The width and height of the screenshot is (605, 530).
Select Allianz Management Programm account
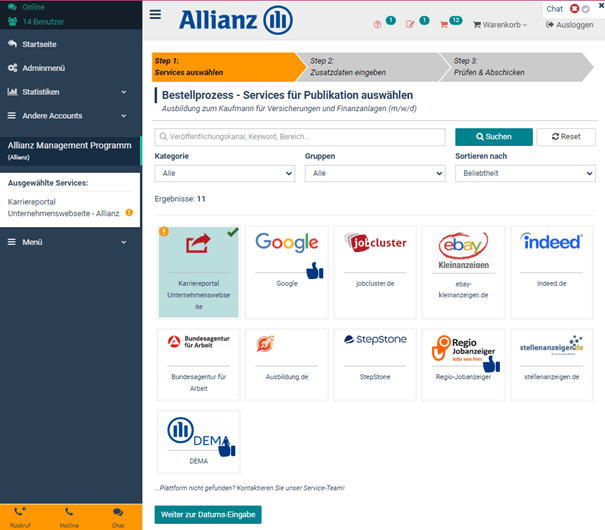click(x=70, y=150)
